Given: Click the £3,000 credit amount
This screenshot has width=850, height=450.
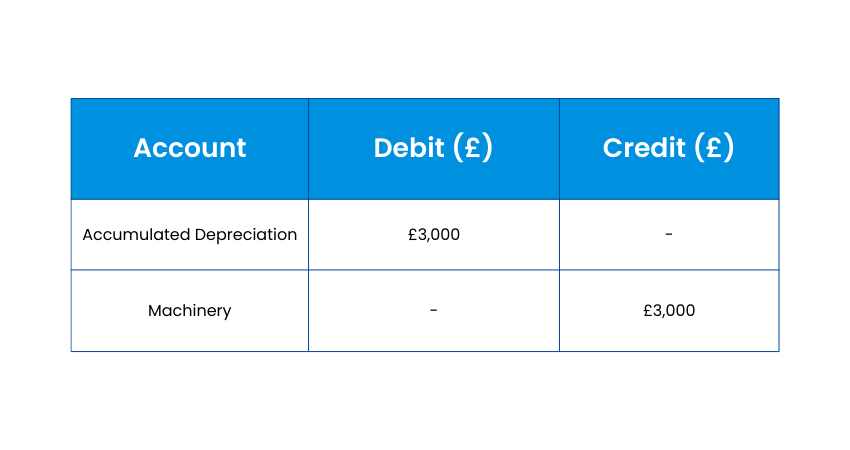Looking at the screenshot, I should 669,311.
